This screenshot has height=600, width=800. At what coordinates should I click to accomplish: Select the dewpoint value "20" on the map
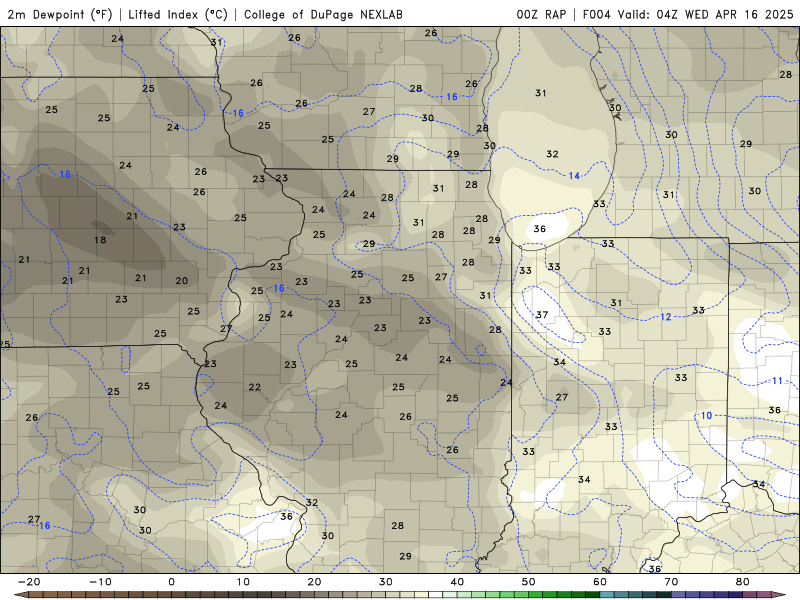click(182, 281)
